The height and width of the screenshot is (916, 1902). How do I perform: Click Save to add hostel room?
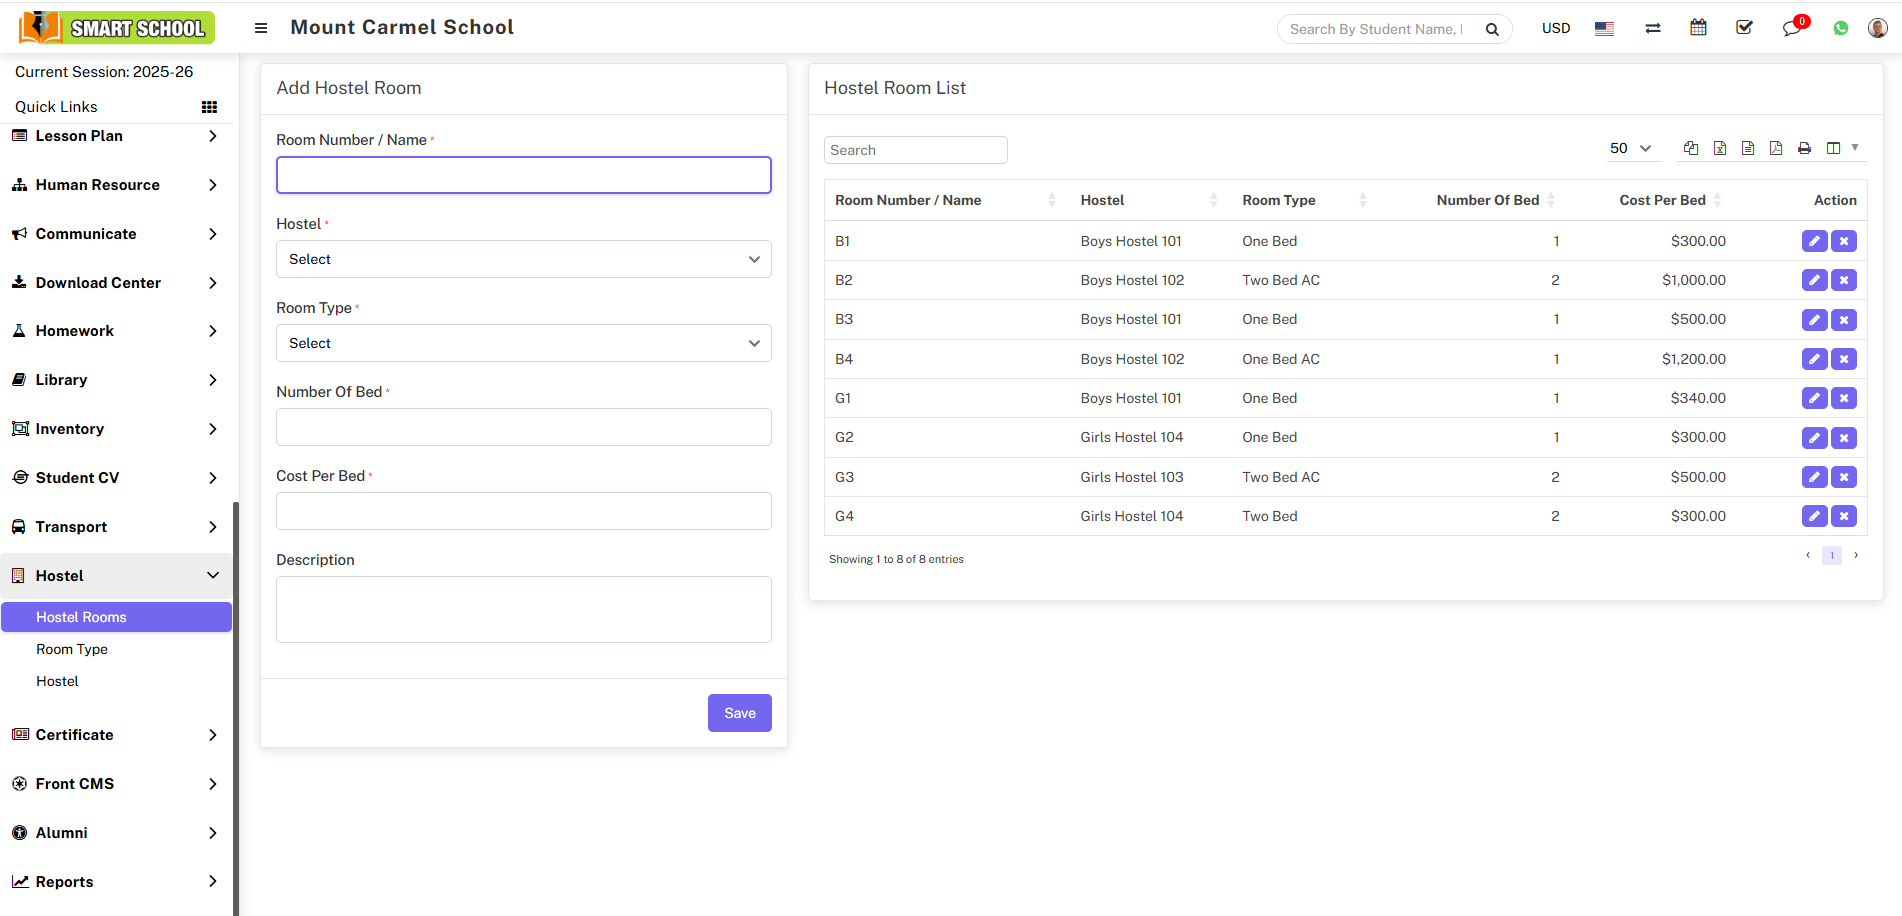[x=739, y=713]
